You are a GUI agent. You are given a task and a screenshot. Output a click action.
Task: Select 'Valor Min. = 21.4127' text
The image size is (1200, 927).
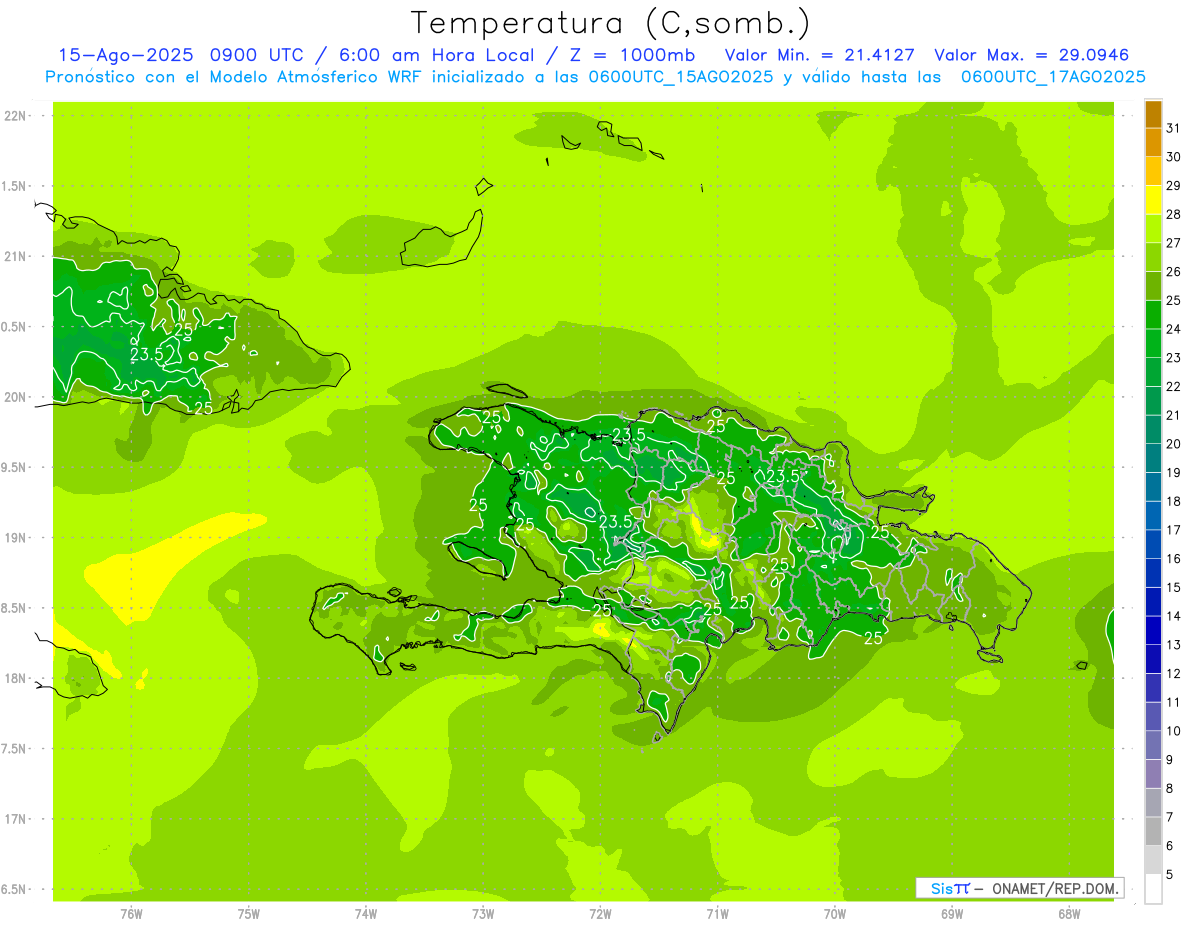[819, 55]
